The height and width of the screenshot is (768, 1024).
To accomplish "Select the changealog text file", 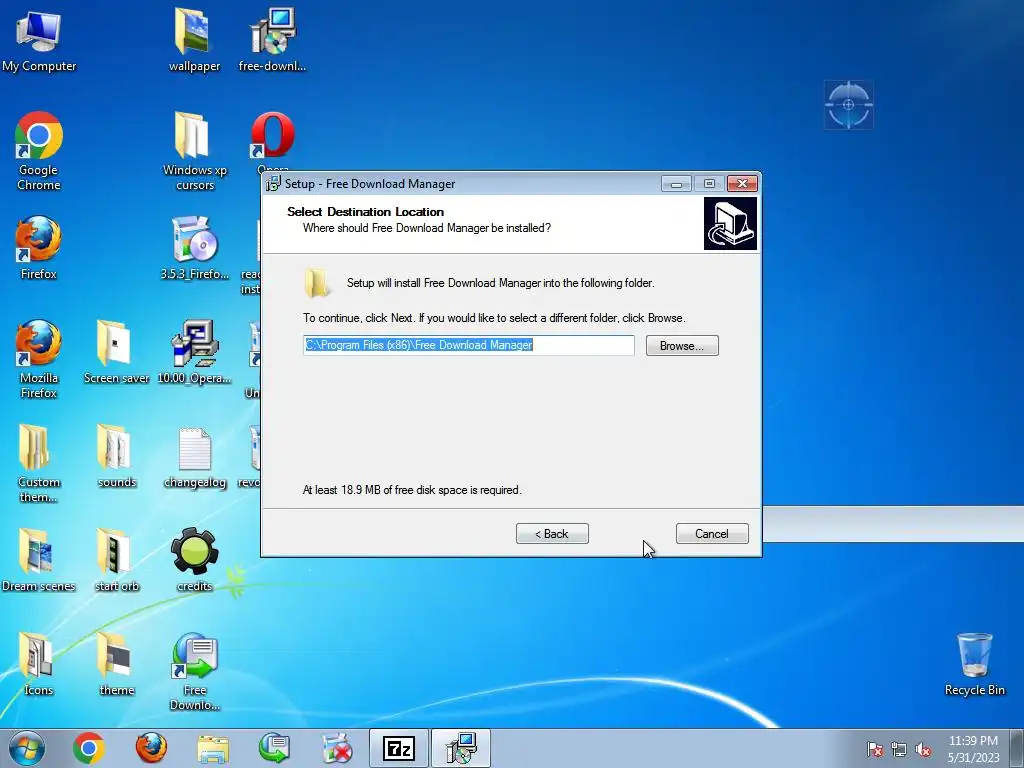I will coord(195,457).
